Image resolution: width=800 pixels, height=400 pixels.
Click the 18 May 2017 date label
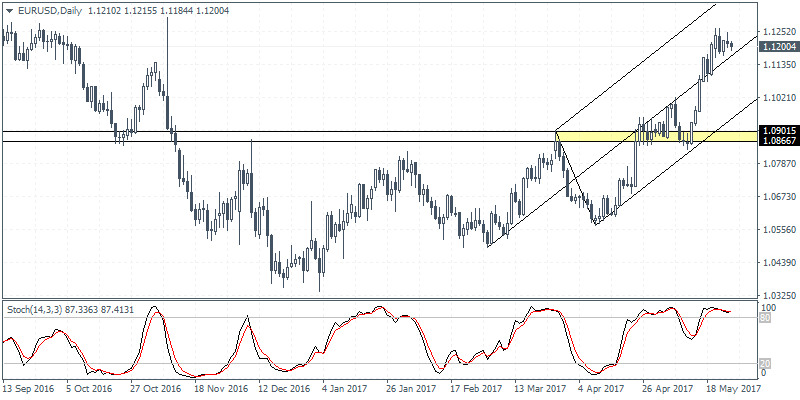pos(732,388)
